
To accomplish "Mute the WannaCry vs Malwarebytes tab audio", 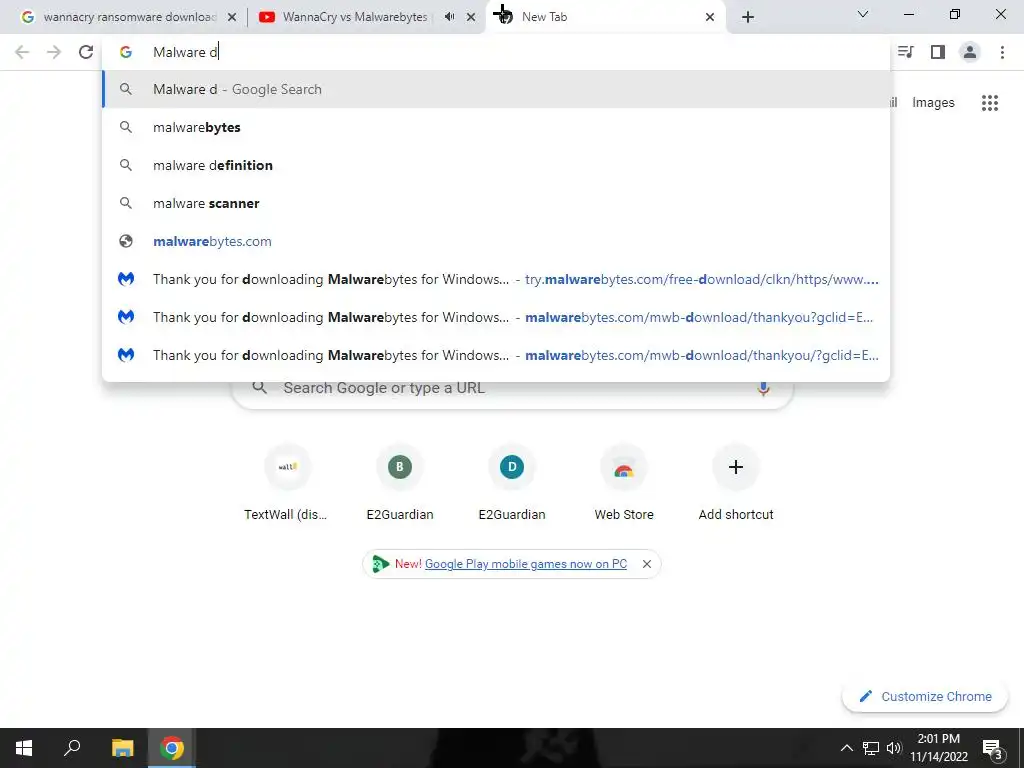I will tap(449, 17).
